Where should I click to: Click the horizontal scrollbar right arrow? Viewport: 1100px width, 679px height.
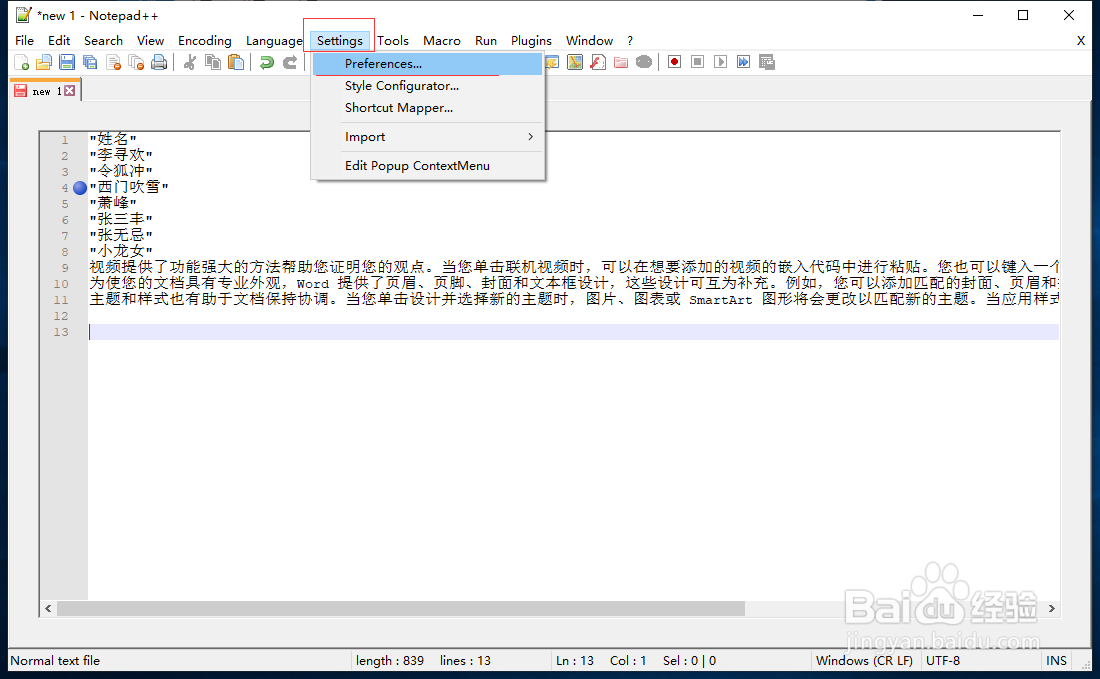coord(1052,608)
